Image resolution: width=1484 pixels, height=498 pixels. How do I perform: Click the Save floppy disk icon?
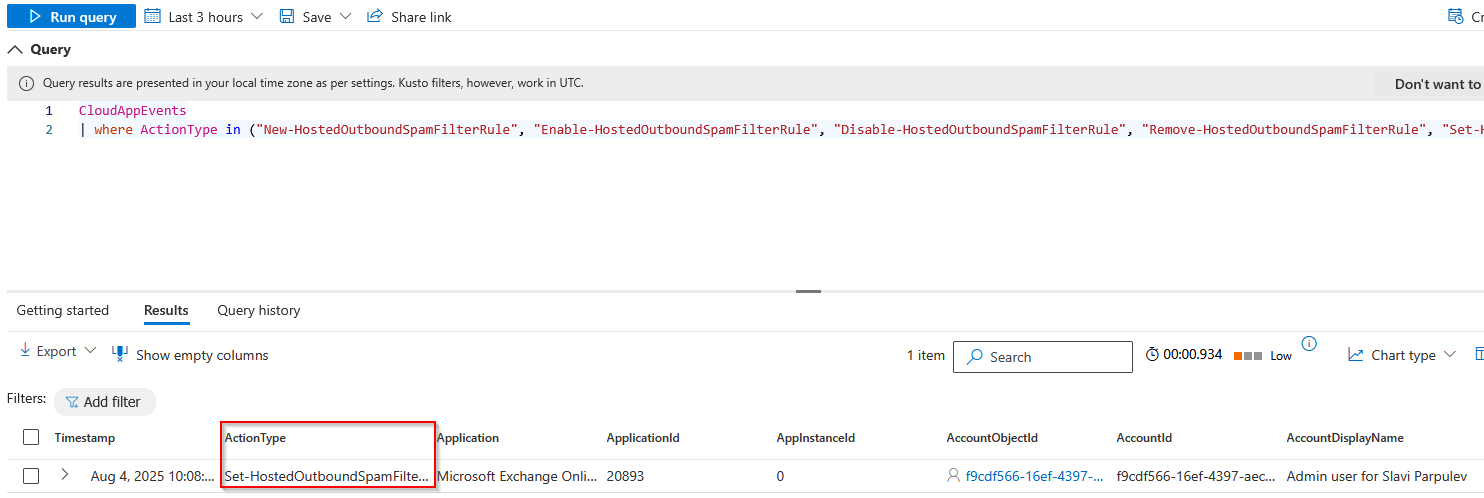pos(287,17)
